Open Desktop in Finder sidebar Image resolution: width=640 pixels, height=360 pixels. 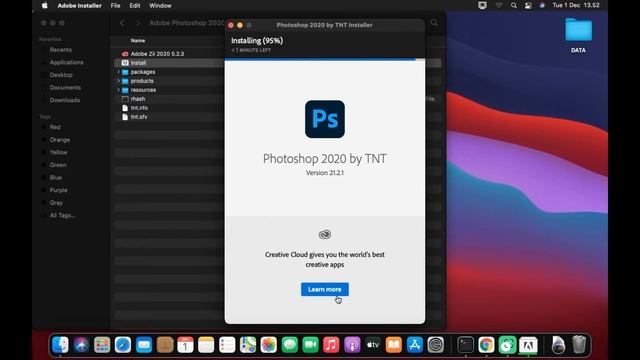point(61,75)
